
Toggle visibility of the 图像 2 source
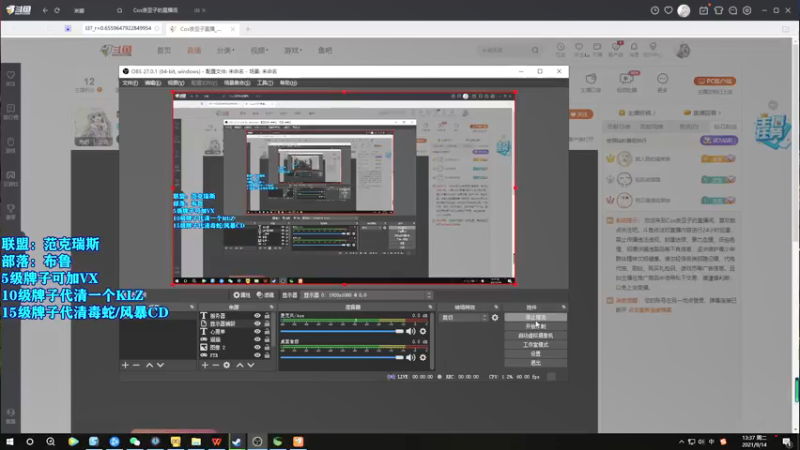click(x=257, y=347)
